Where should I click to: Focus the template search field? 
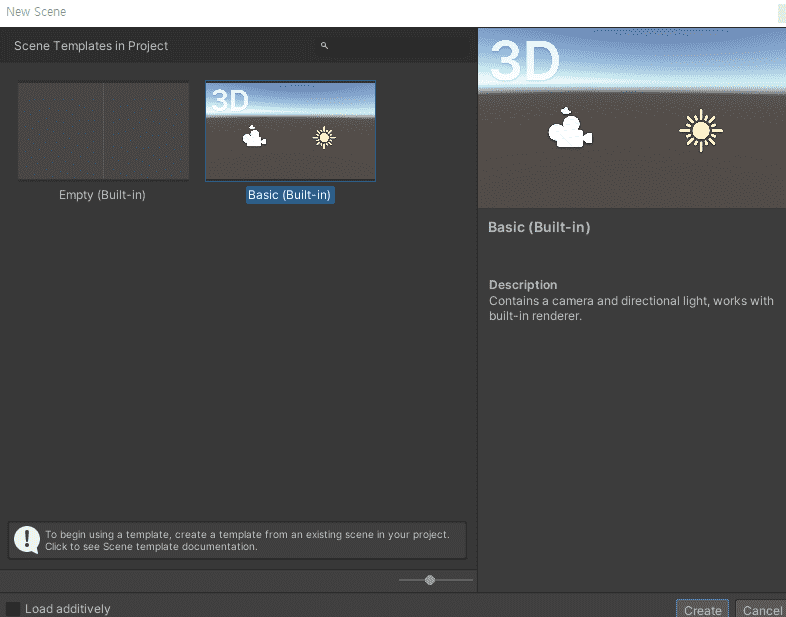click(x=394, y=46)
